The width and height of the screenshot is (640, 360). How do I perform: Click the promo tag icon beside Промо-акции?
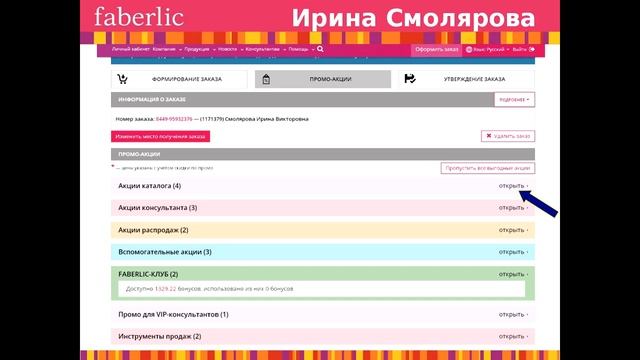tap(266, 79)
